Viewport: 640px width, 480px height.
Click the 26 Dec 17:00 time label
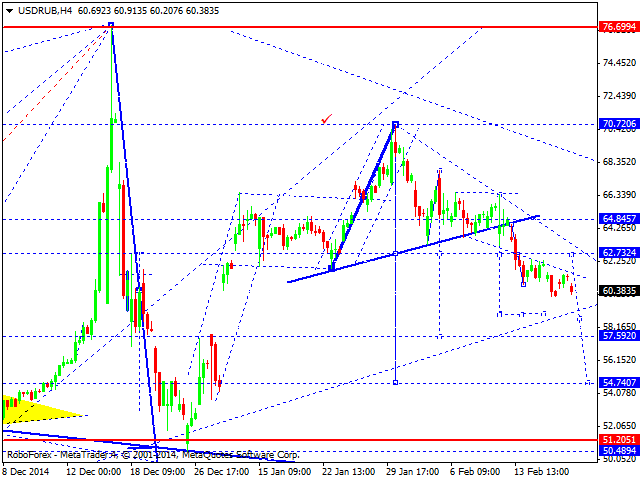[x=222, y=472]
